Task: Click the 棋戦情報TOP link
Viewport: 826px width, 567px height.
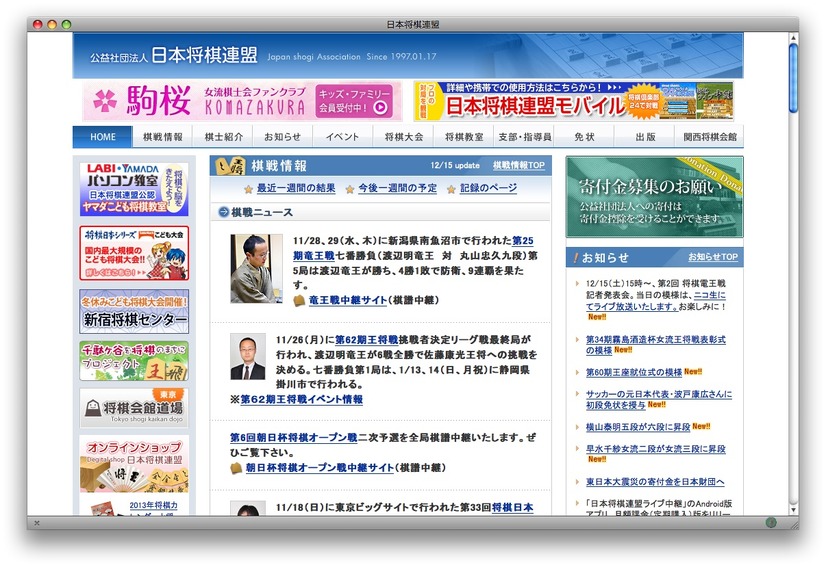Action: (519, 165)
